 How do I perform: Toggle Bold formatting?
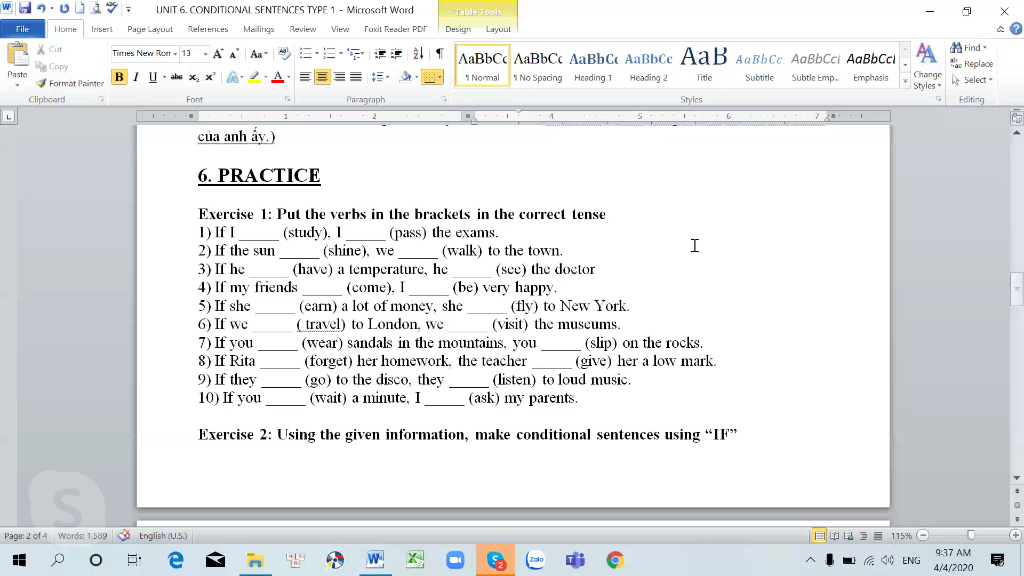tap(119, 77)
